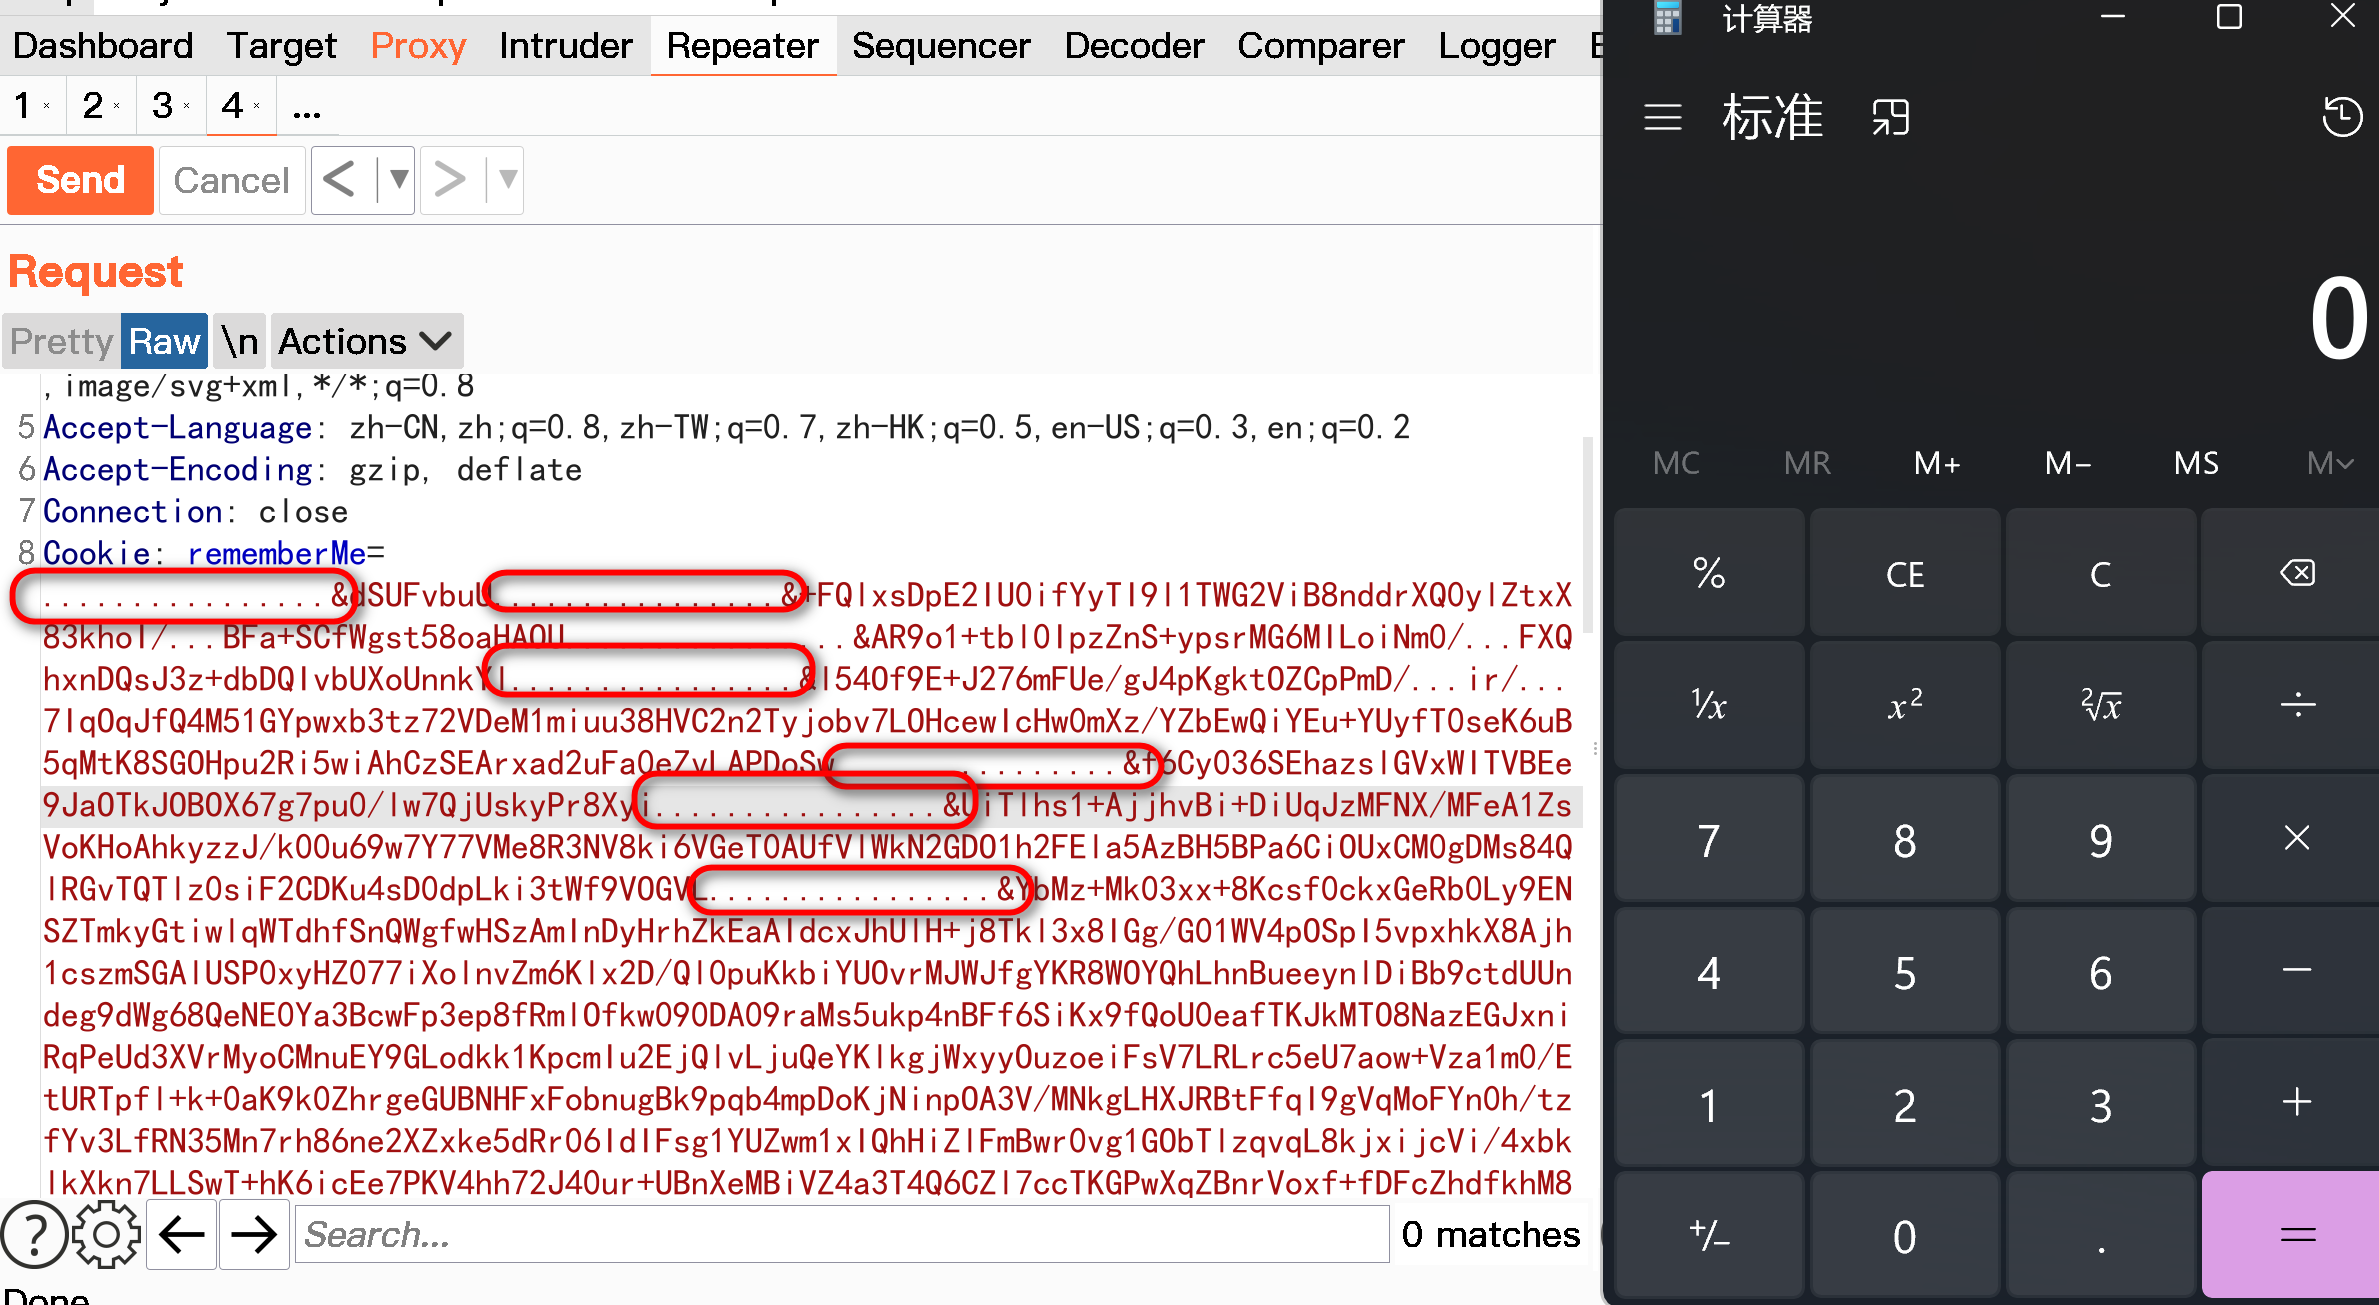This screenshot has height=1305, width=2379.
Task: Switch to the Target tab
Action: tap(281, 46)
